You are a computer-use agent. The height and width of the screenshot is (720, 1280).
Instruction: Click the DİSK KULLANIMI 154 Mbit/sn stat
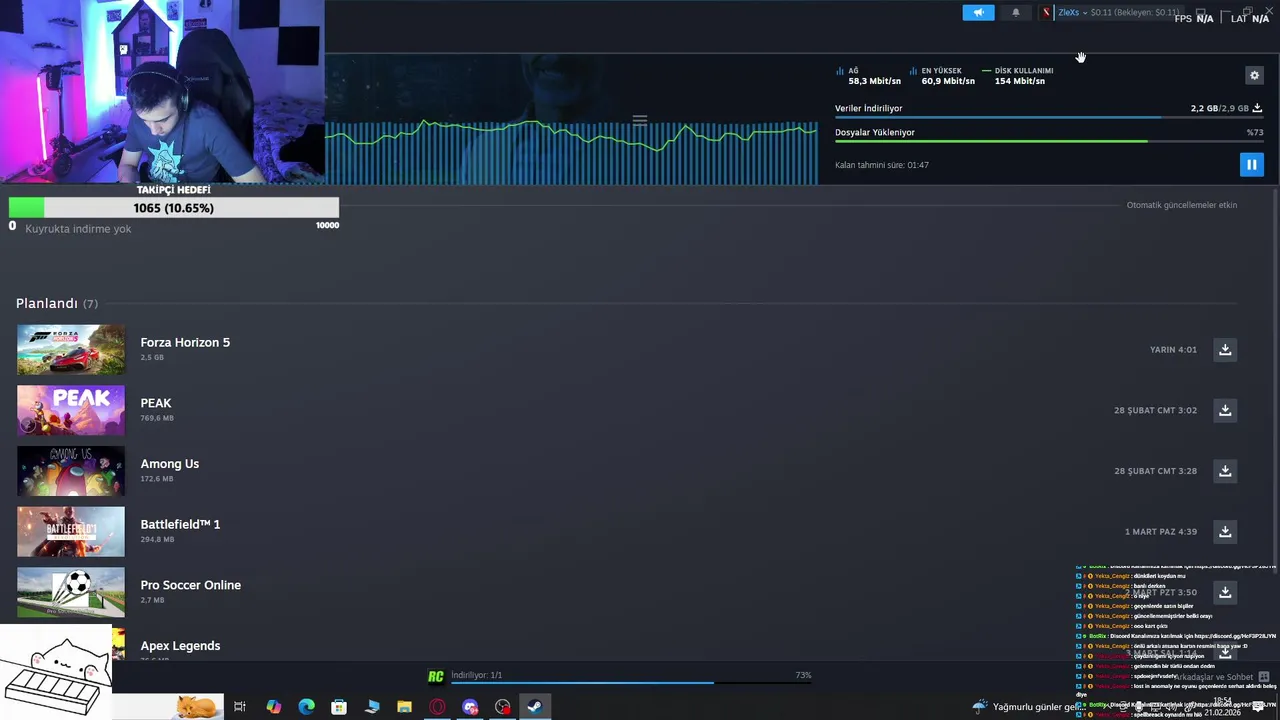(x=1018, y=76)
